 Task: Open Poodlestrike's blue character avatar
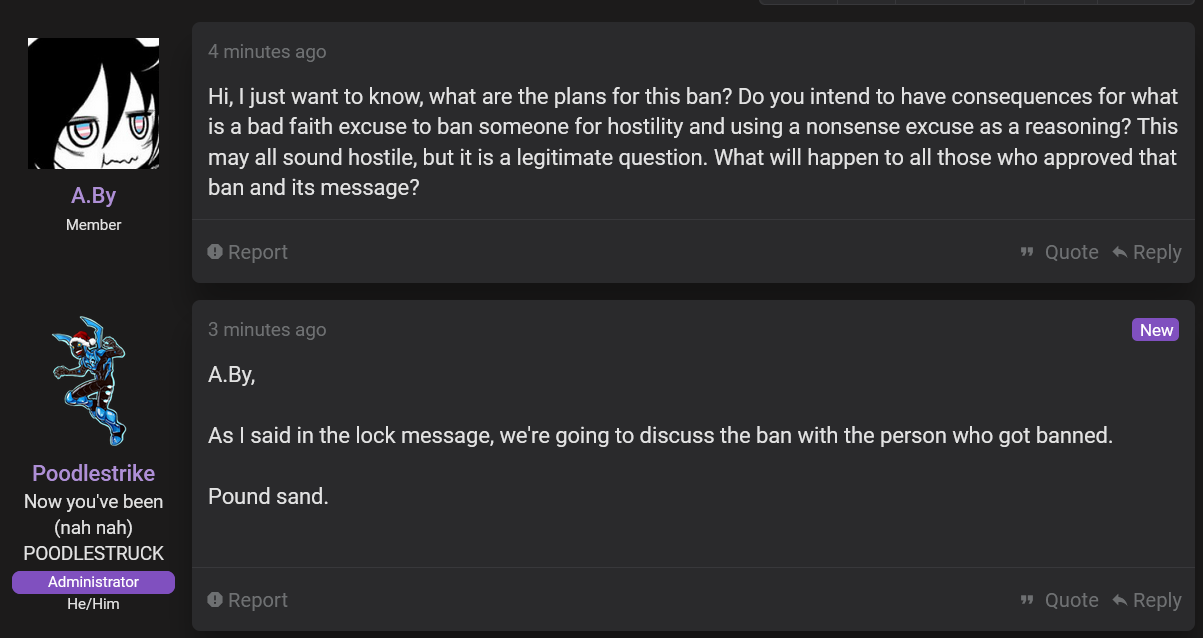pos(93,380)
